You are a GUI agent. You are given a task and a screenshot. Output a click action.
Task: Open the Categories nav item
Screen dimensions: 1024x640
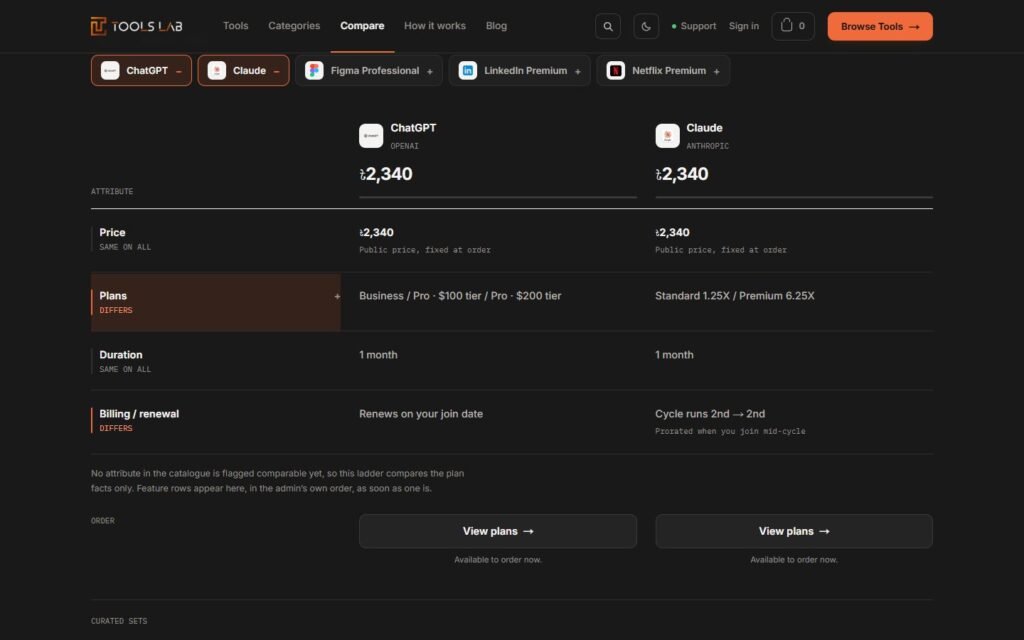294,26
